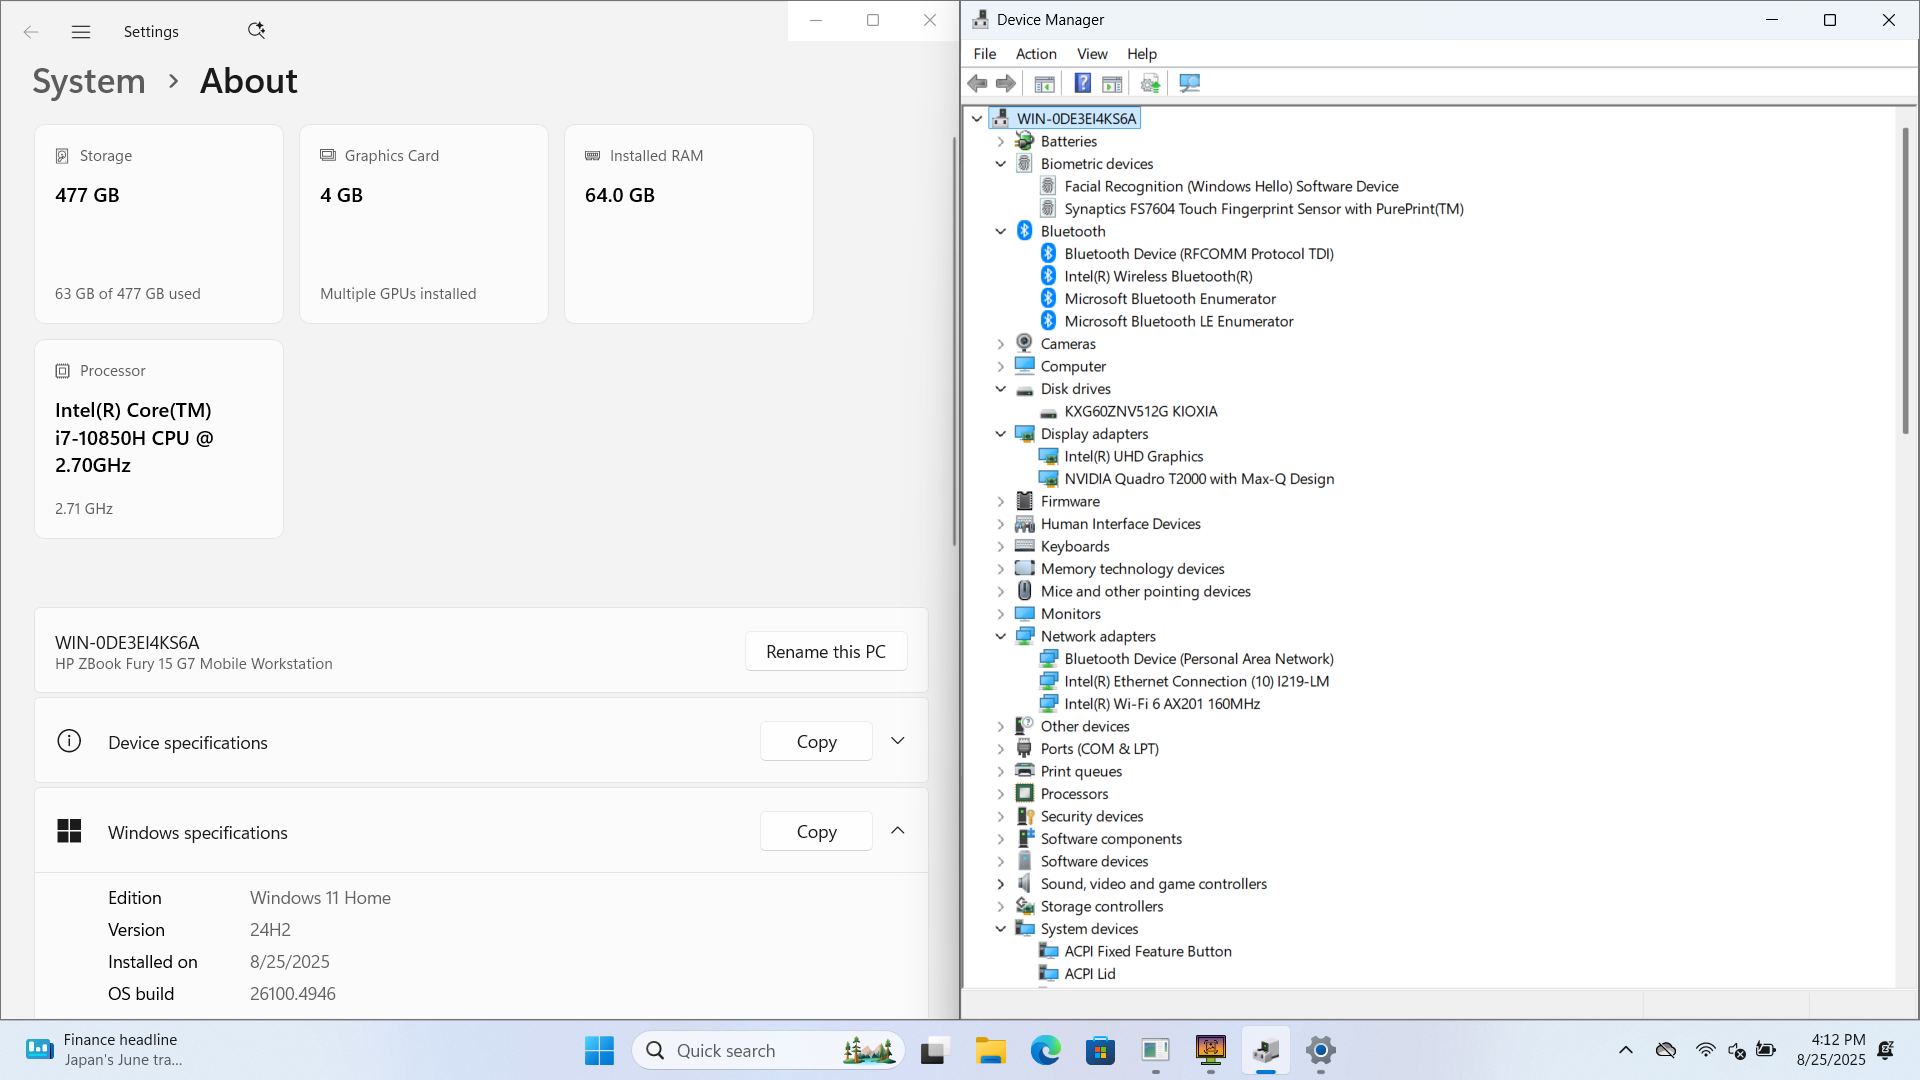Select Intel(R) Wireless Bluetooth(R) device
The width and height of the screenshot is (1920, 1080).
click(1158, 277)
